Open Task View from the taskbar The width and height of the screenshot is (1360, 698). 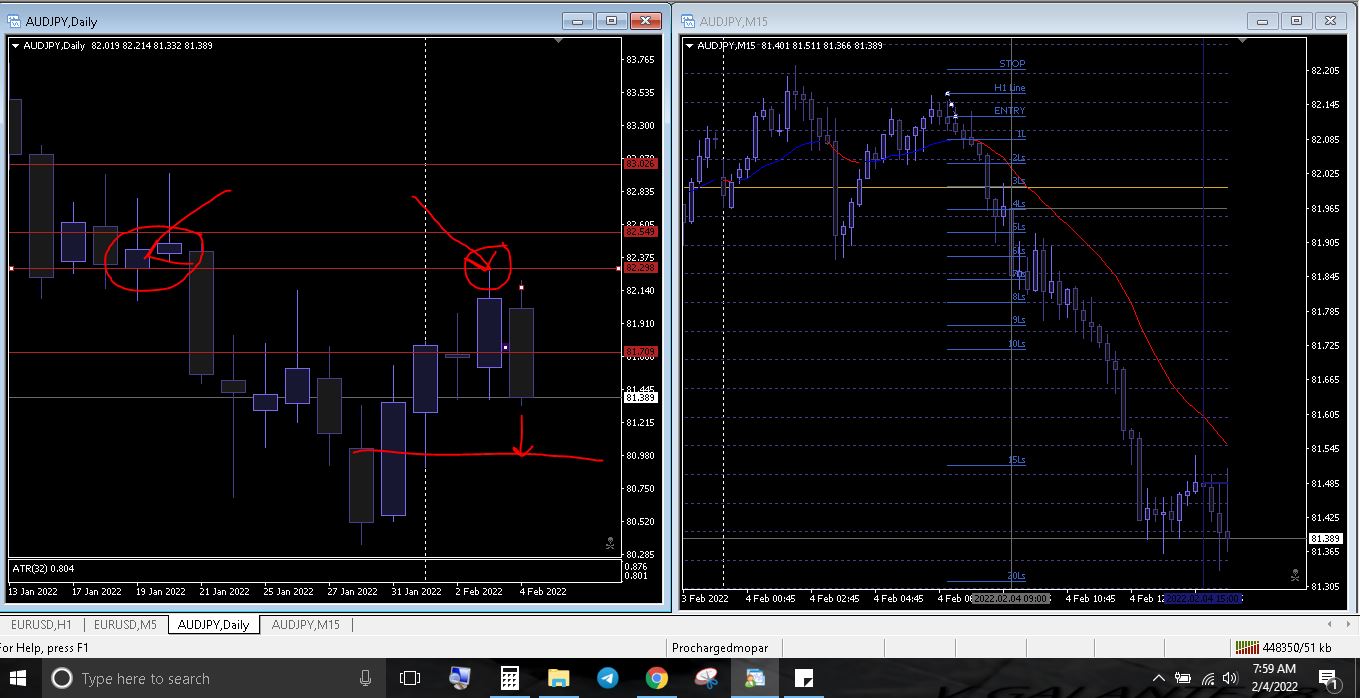pyautogui.click(x=410, y=678)
